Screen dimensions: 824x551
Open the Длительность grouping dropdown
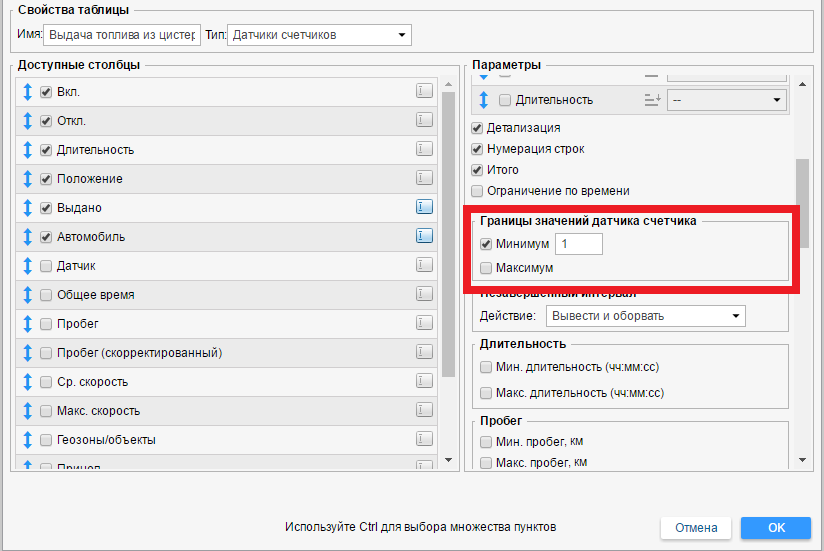click(727, 100)
